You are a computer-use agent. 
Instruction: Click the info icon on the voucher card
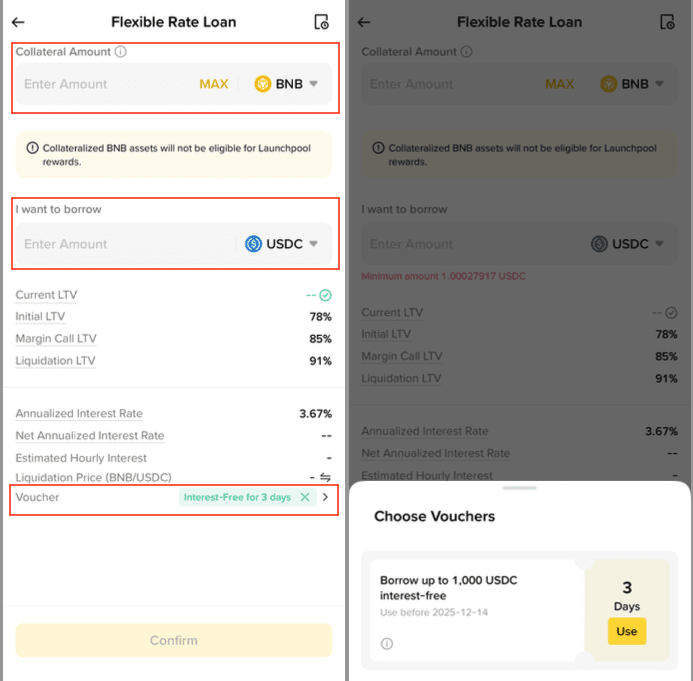387,643
